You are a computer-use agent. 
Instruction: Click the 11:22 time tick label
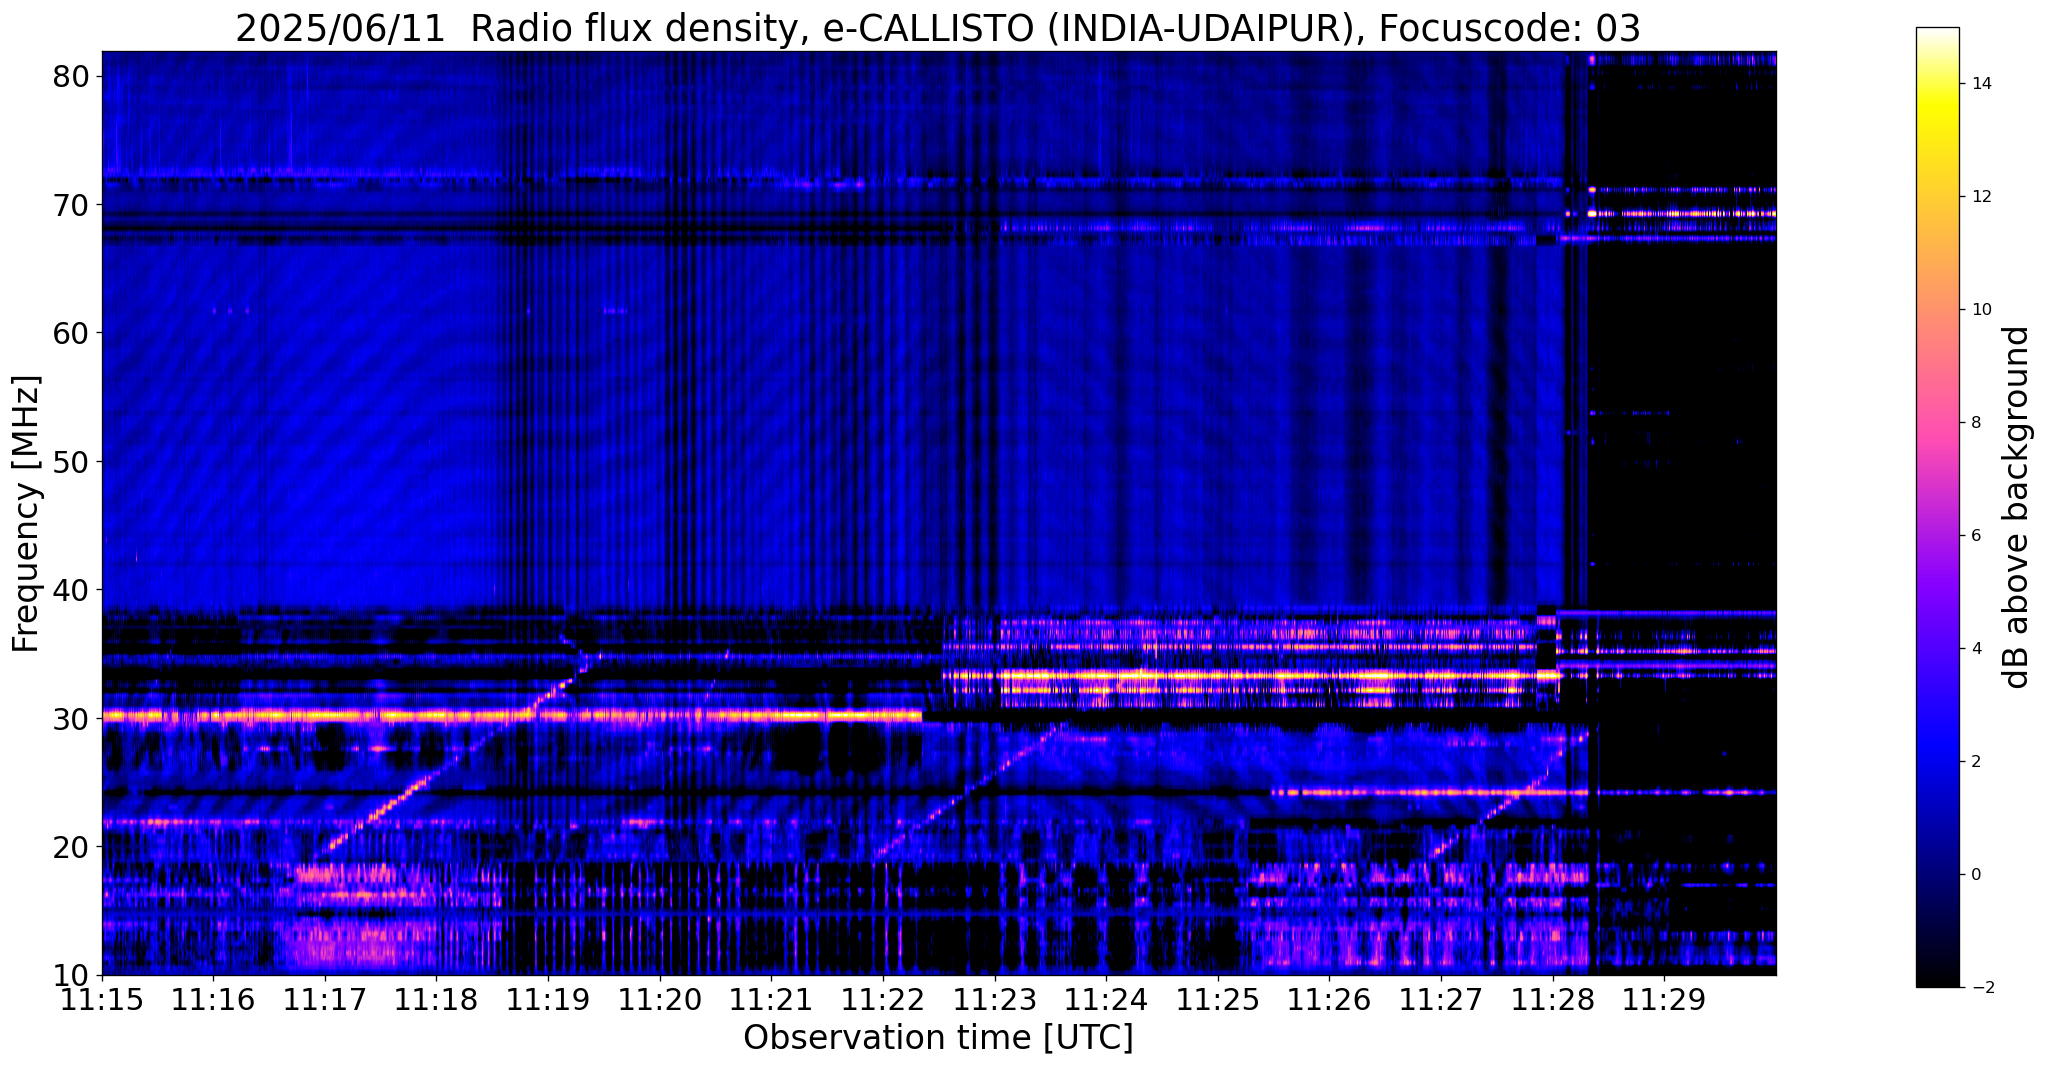pos(883,999)
